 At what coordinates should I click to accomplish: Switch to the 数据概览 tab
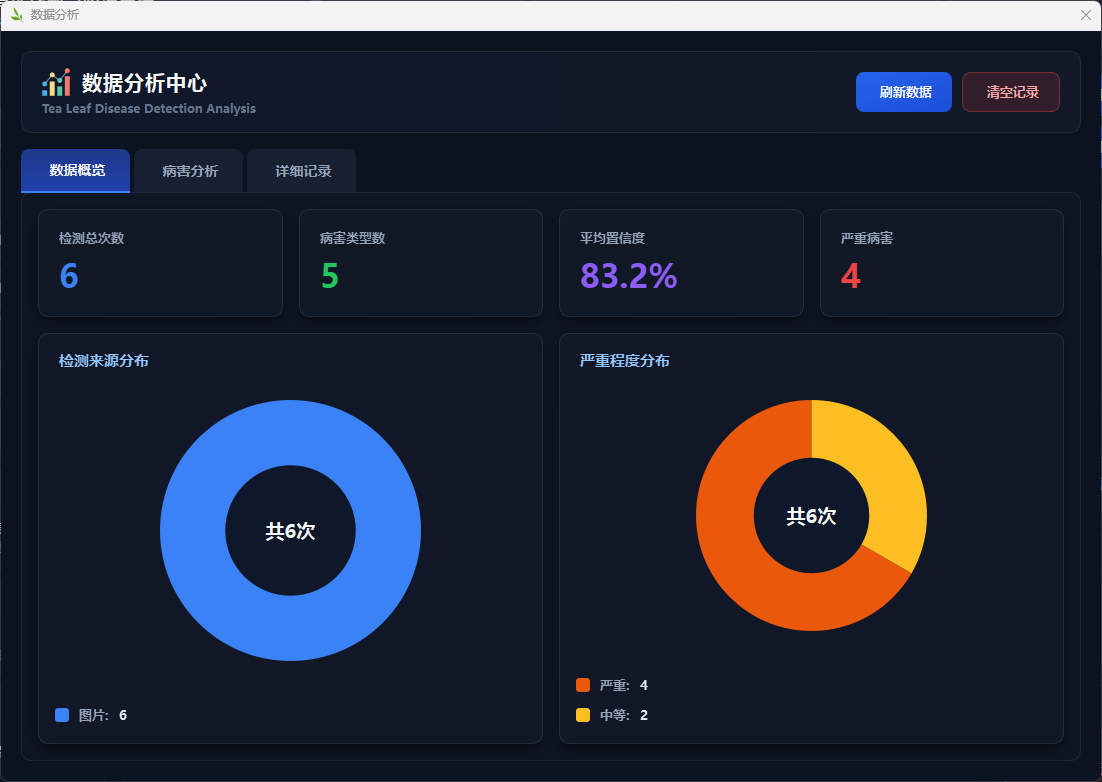pyautogui.click(x=76, y=171)
